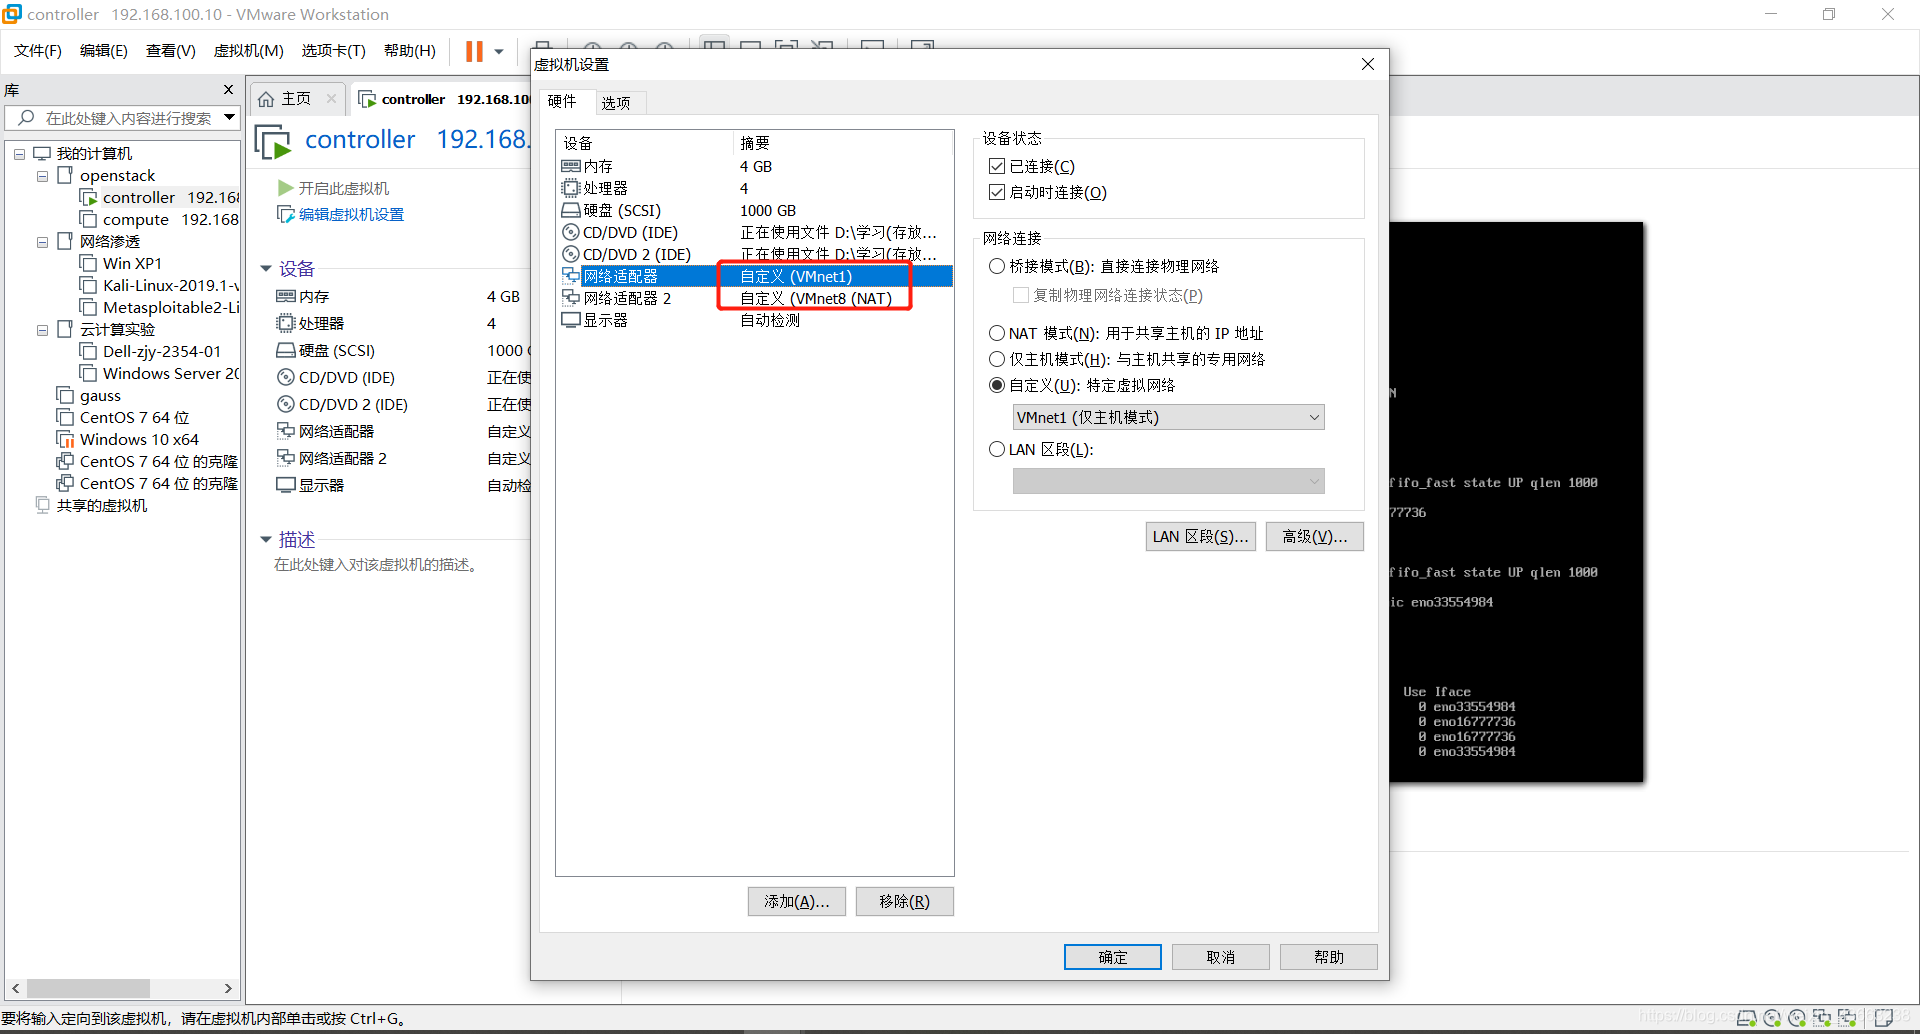Collapse the openstack folder in library tree
The image size is (1920, 1034).
click(x=43, y=176)
